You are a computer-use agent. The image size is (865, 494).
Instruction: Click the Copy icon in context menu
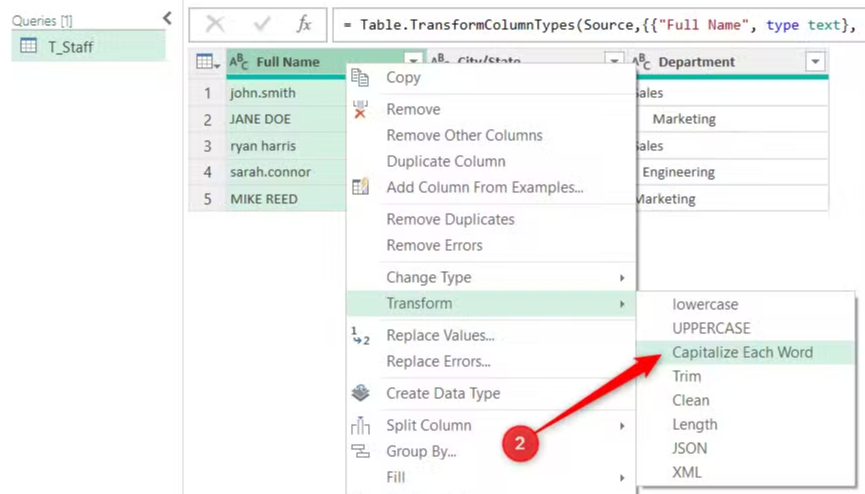(360, 78)
